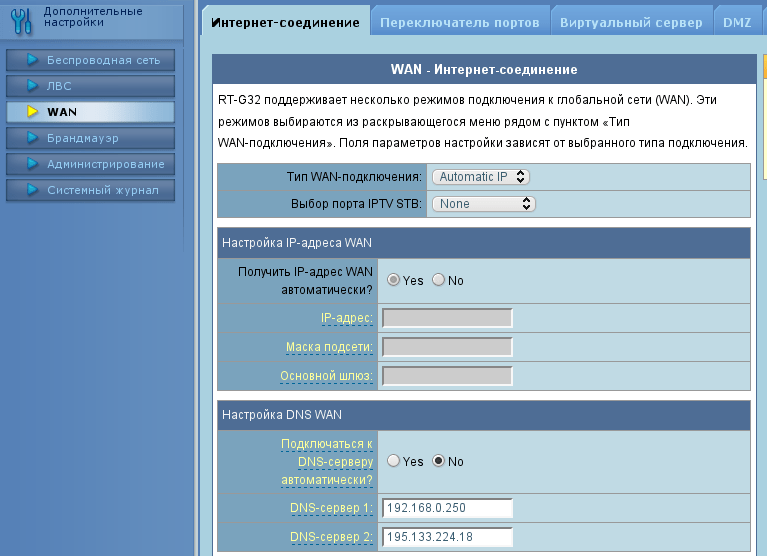This screenshot has height=556, width=767.
Task: Switch to the Интернет-соединение tab
Action: pyautogui.click(x=286, y=22)
